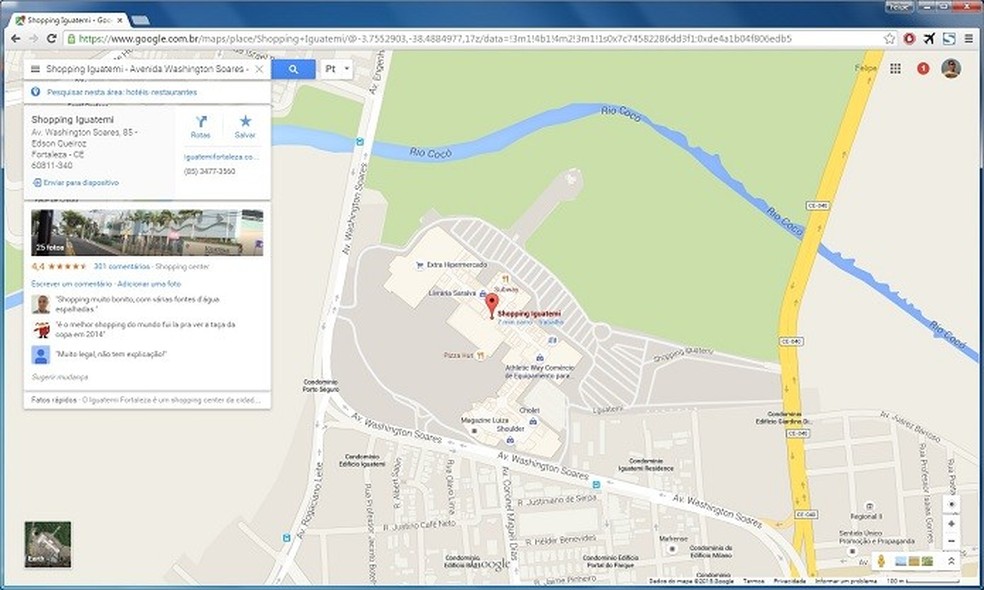
Task: Open the account profile picture
Action: pos(951,68)
